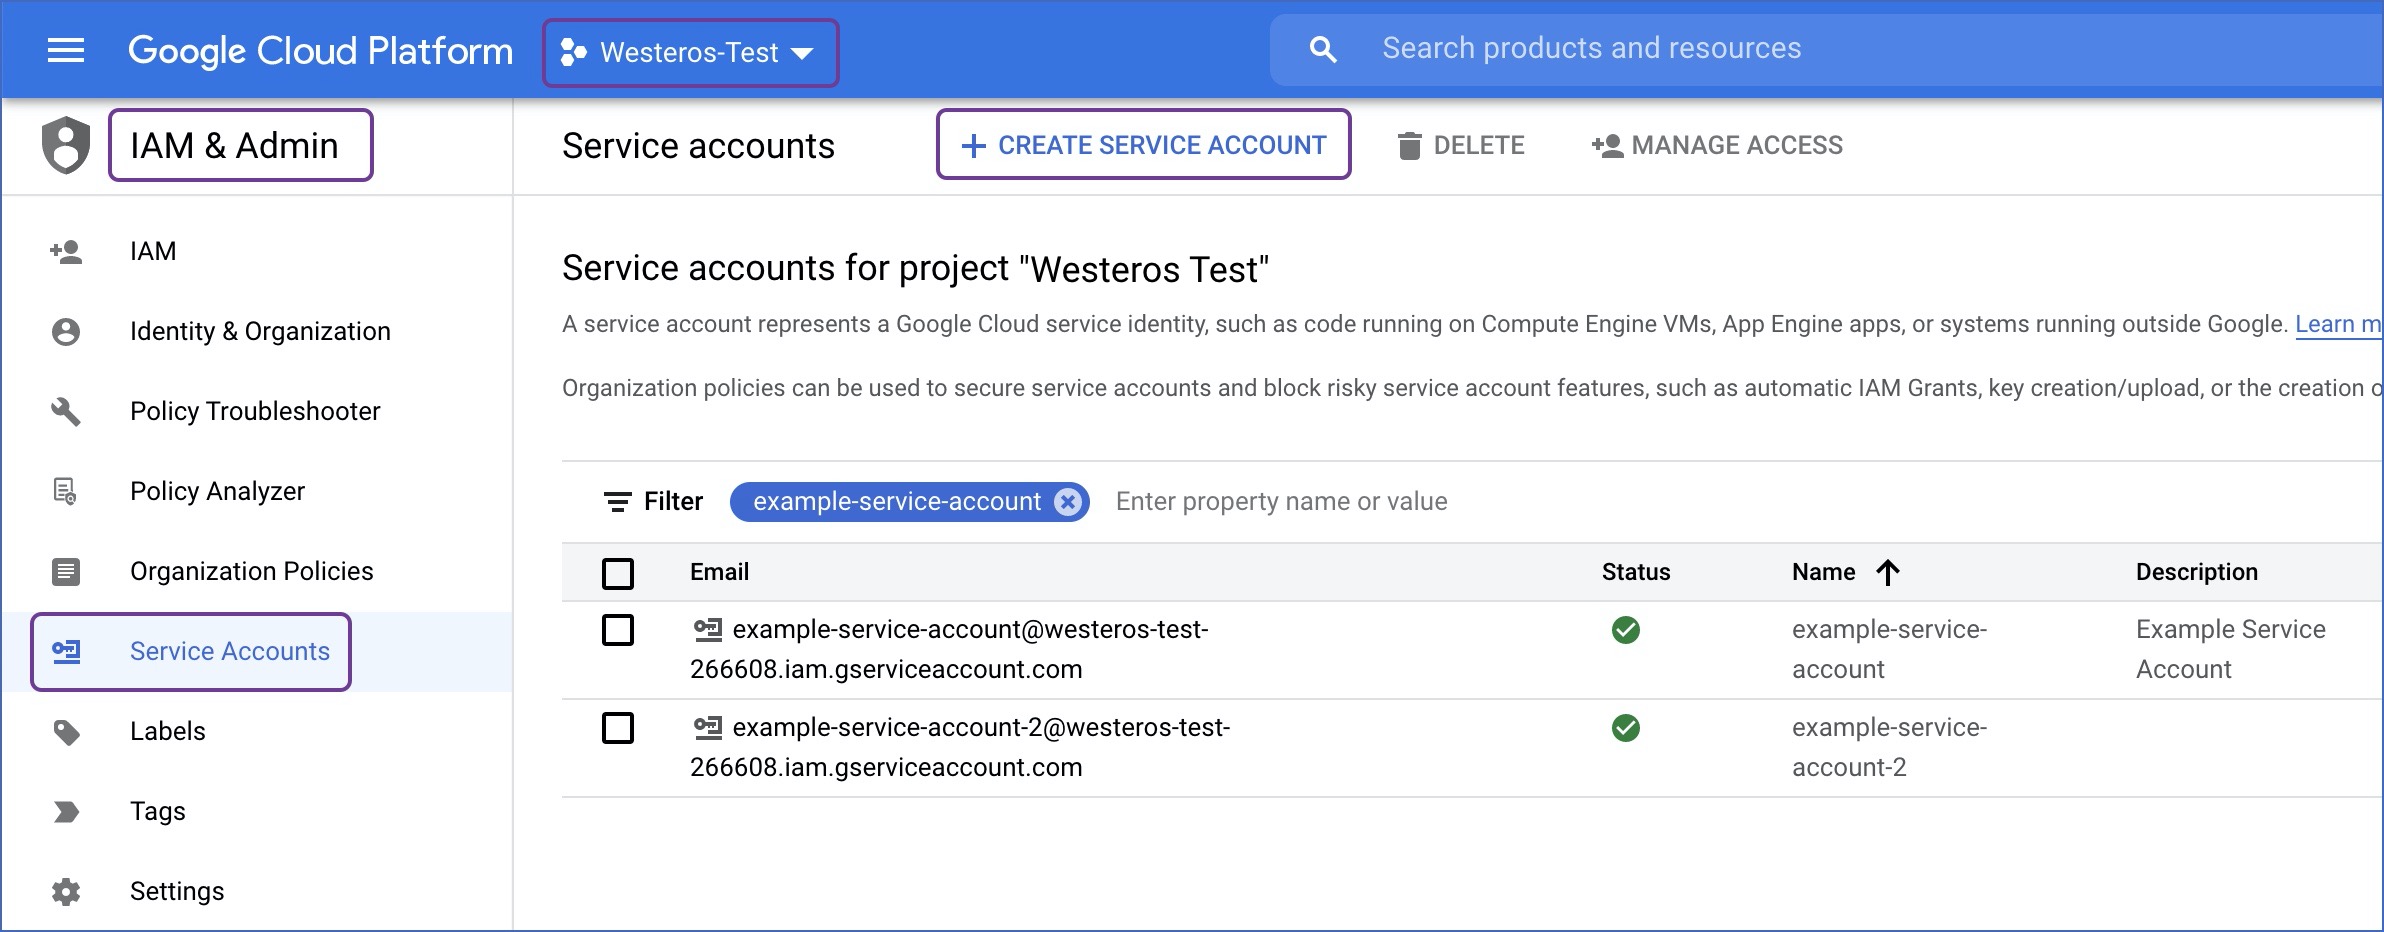Click the example-service-account name cell
This screenshot has height=932, width=2384.
(1889, 649)
